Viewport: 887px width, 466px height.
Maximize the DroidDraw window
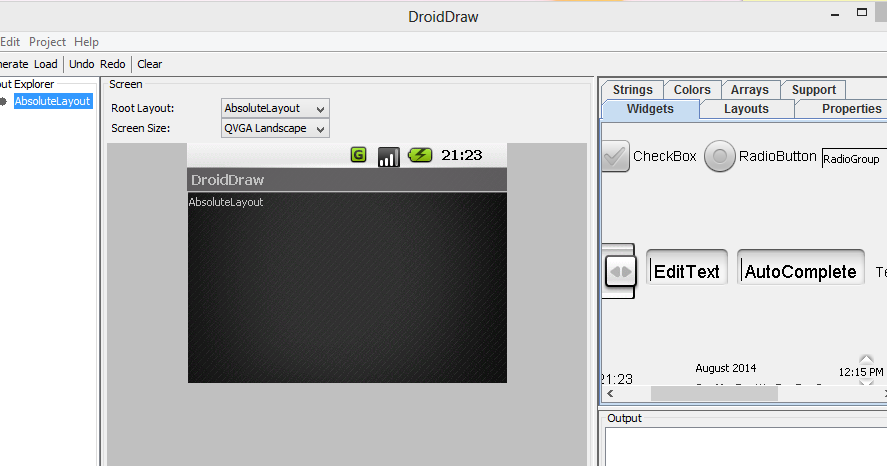click(862, 12)
